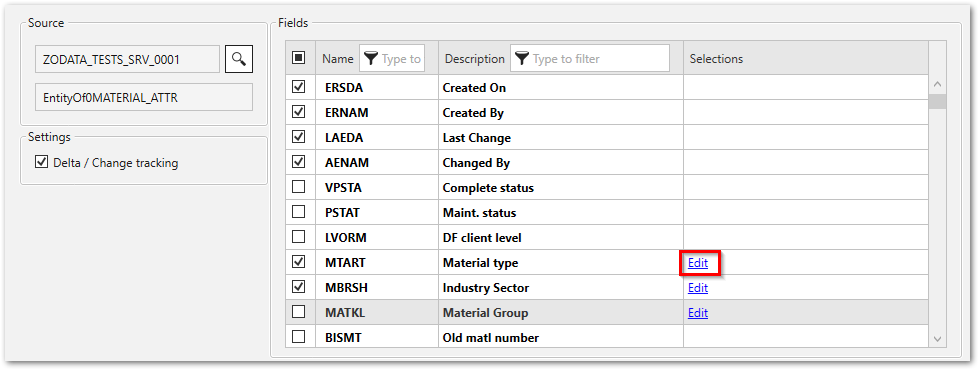
Task: Click the ZODATA_TESTS_SRV_0001 source field
Action: click(x=127, y=59)
